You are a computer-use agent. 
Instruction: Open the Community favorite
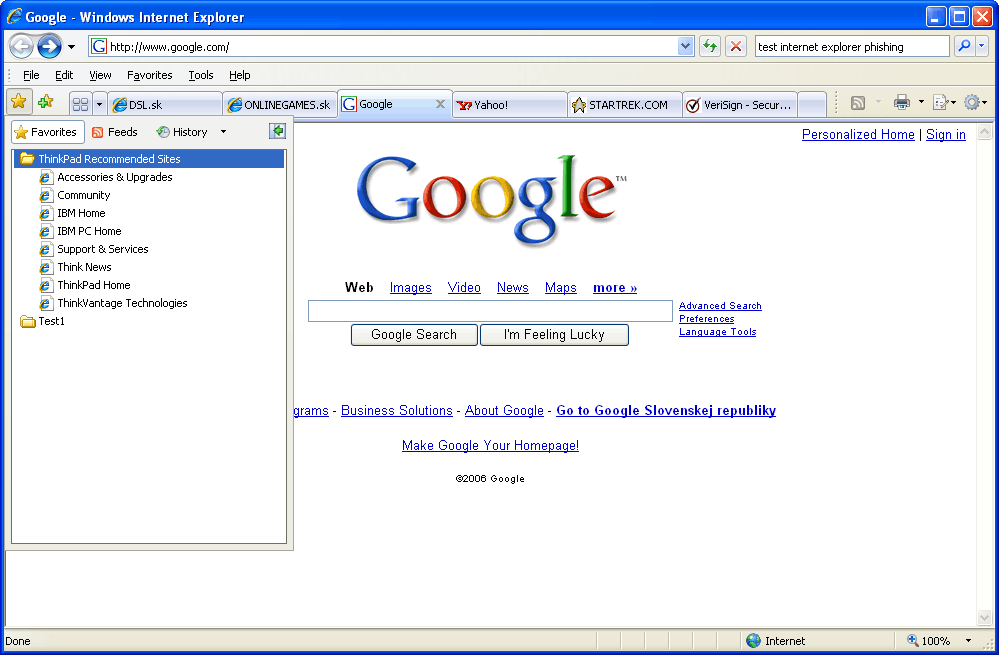75,195
